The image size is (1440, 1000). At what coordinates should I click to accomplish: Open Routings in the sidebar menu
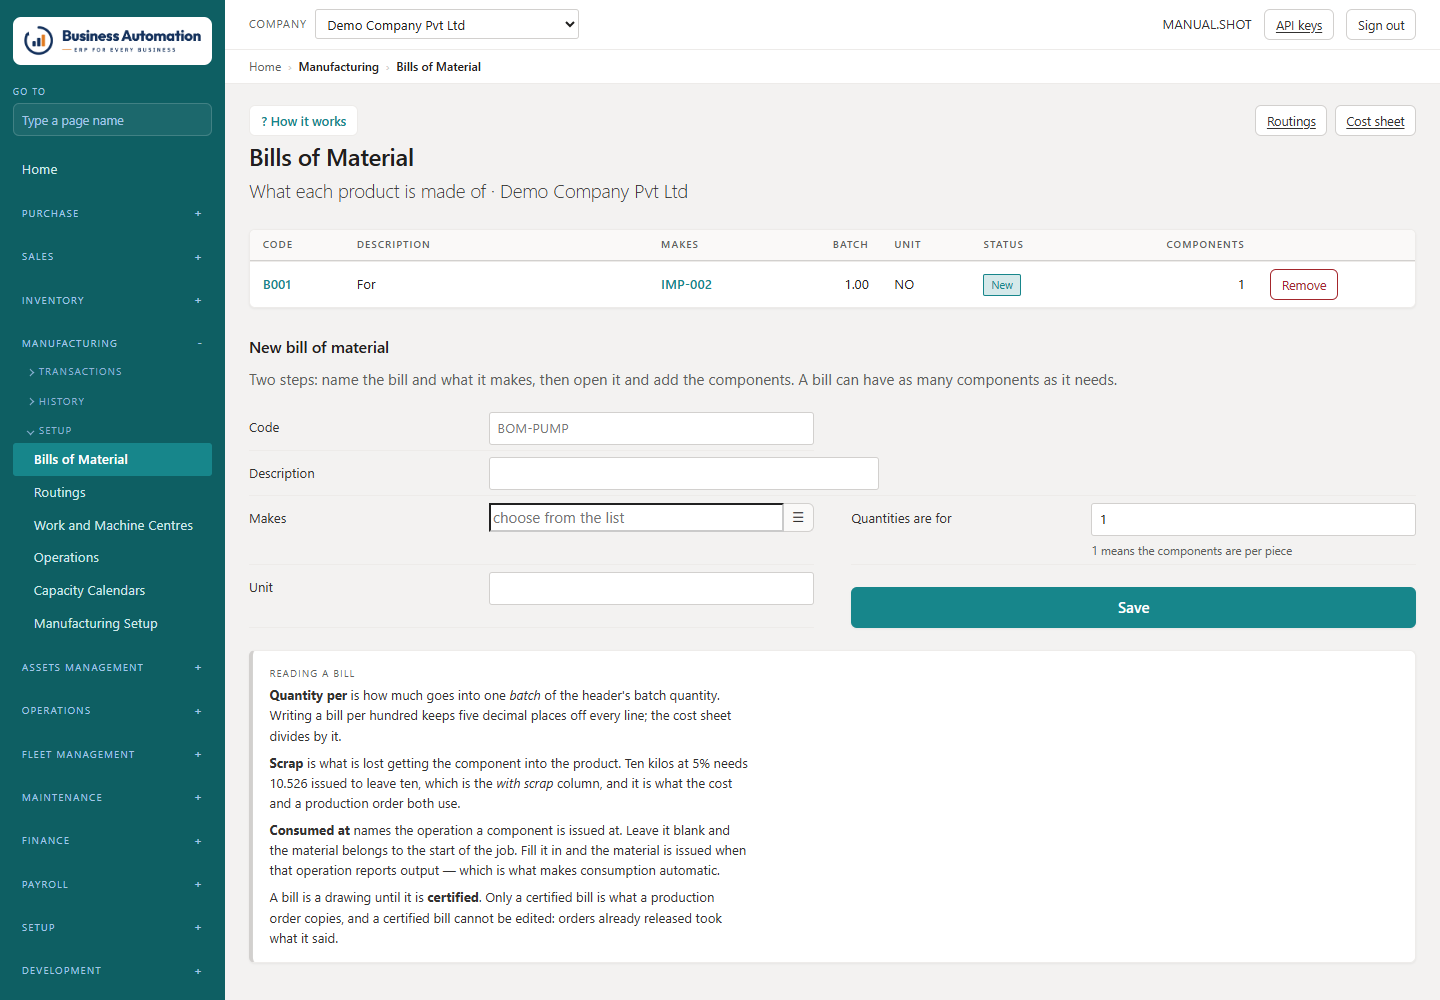[x=112, y=493]
